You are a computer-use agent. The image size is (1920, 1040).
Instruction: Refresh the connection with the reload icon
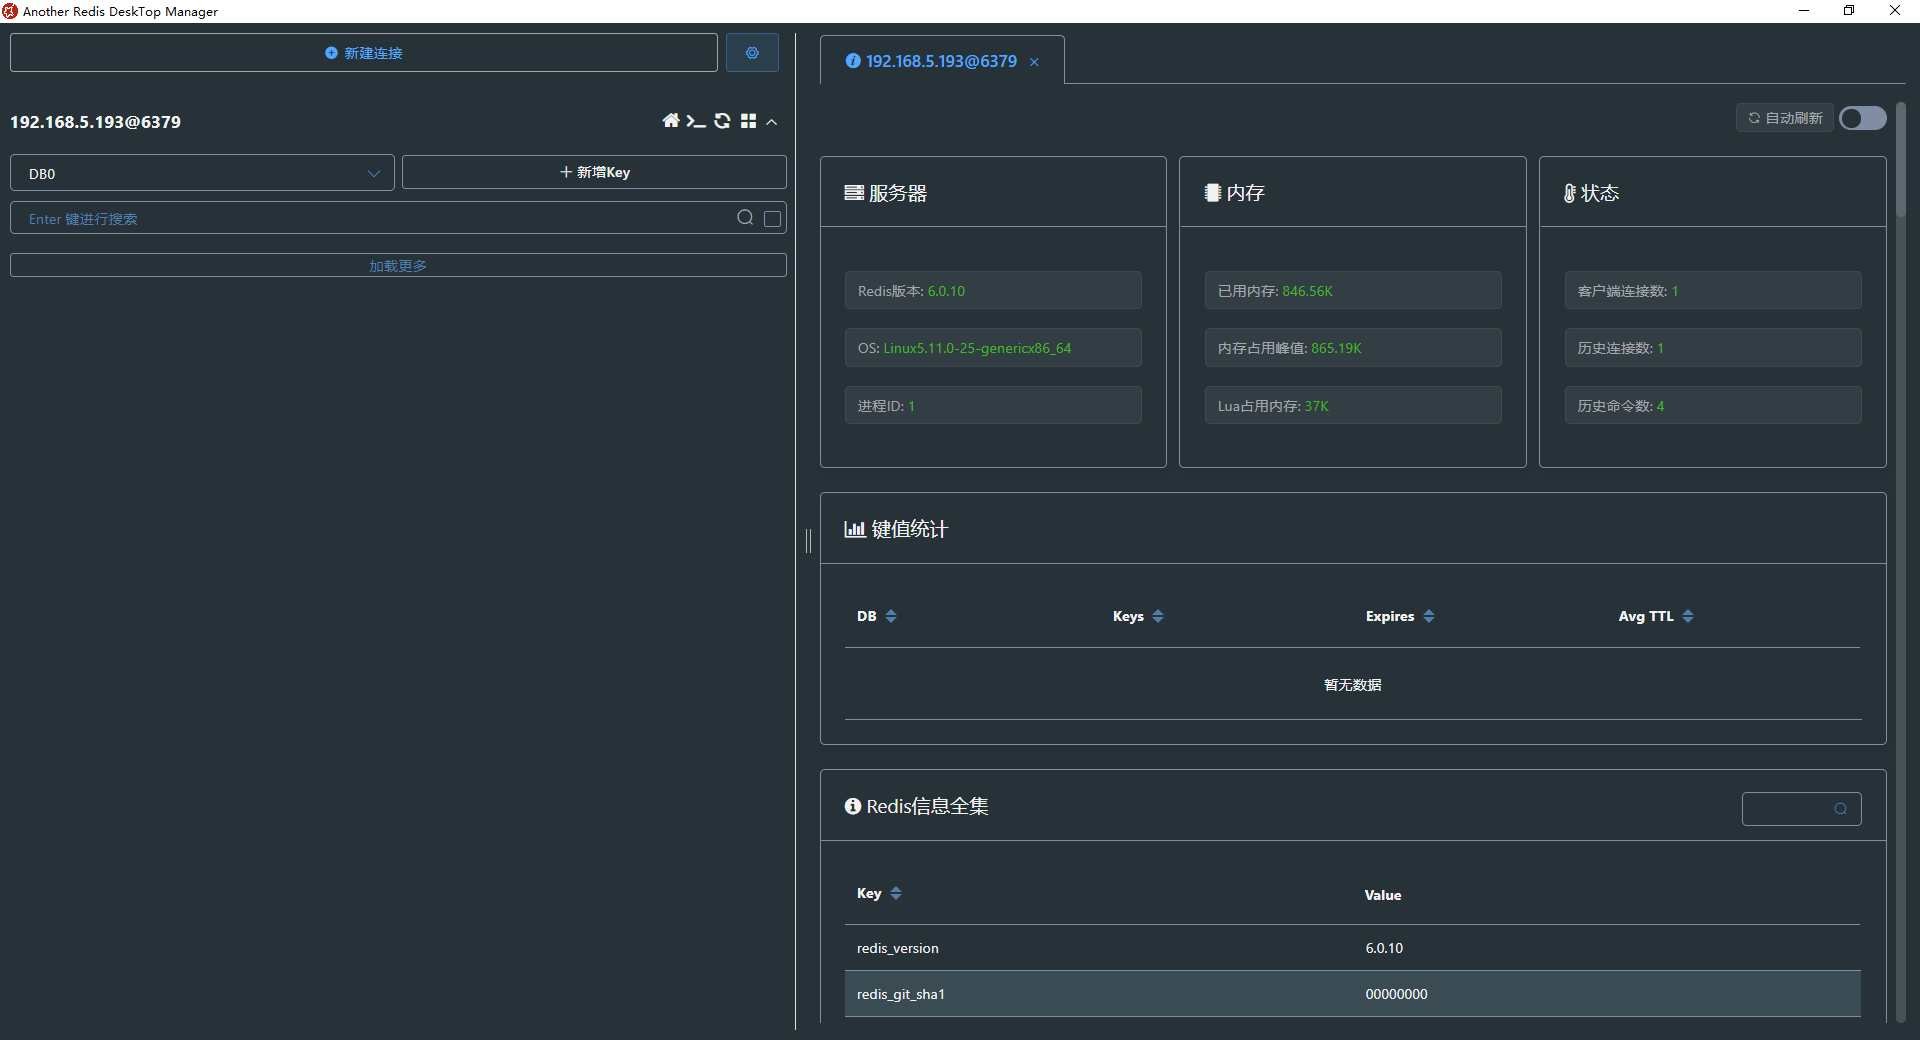click(722, 121)
